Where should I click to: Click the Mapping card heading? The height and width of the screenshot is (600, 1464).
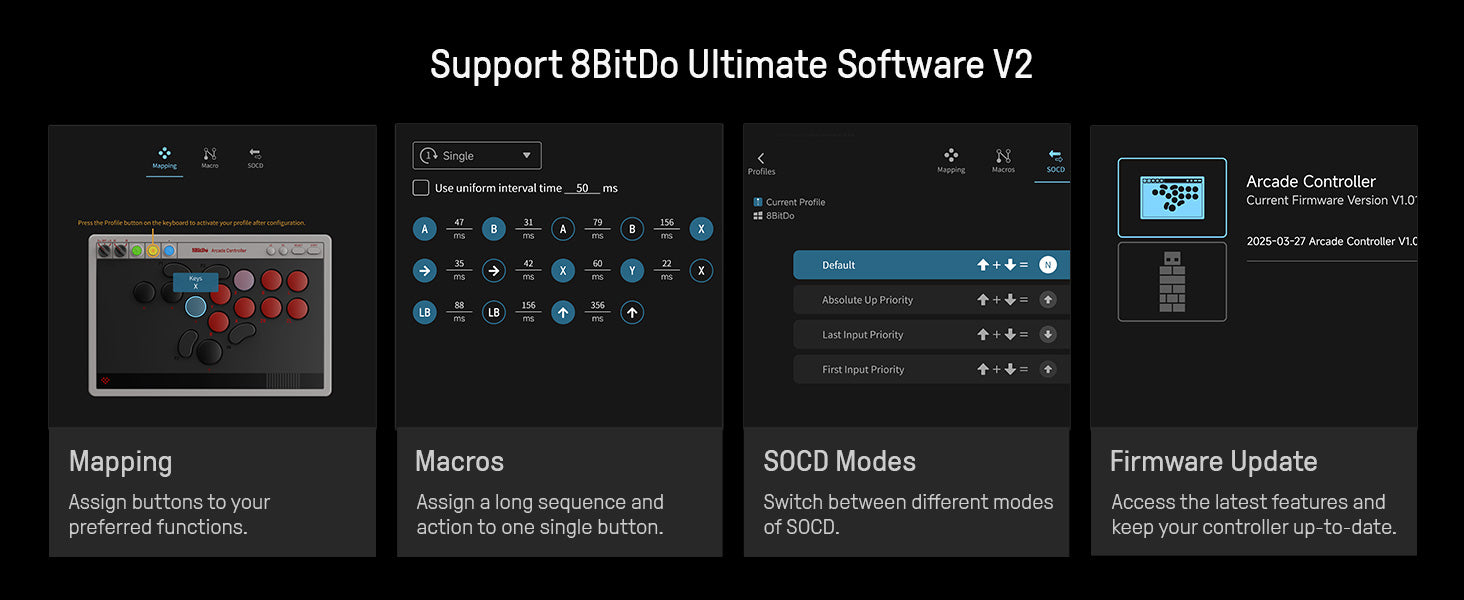coord(120,462)
